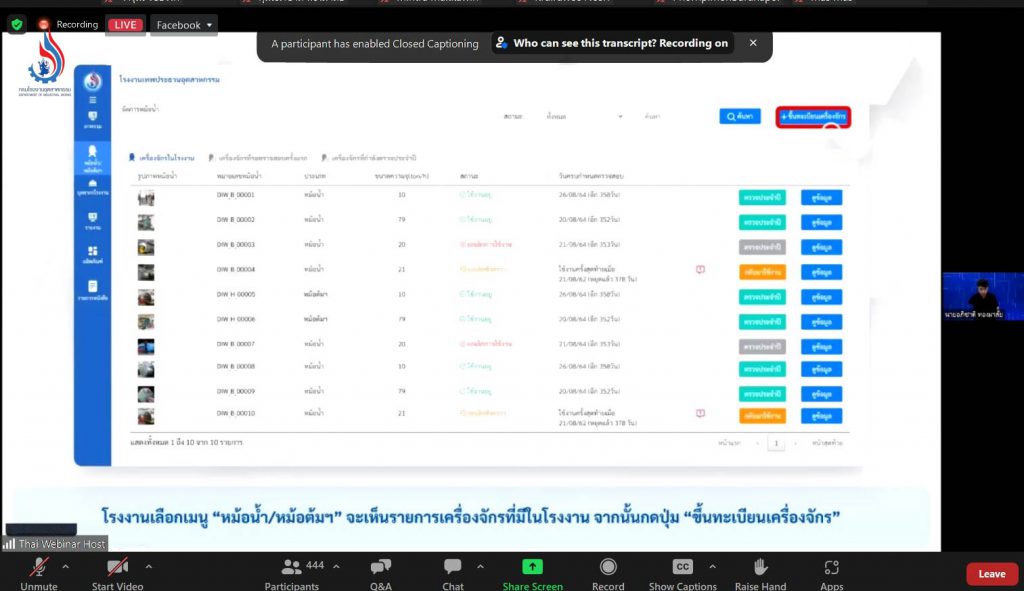Expand the video options arrow beside Start Video
Image resolution: width=1024 pixels, height=591 pixels.
[150, 566]
